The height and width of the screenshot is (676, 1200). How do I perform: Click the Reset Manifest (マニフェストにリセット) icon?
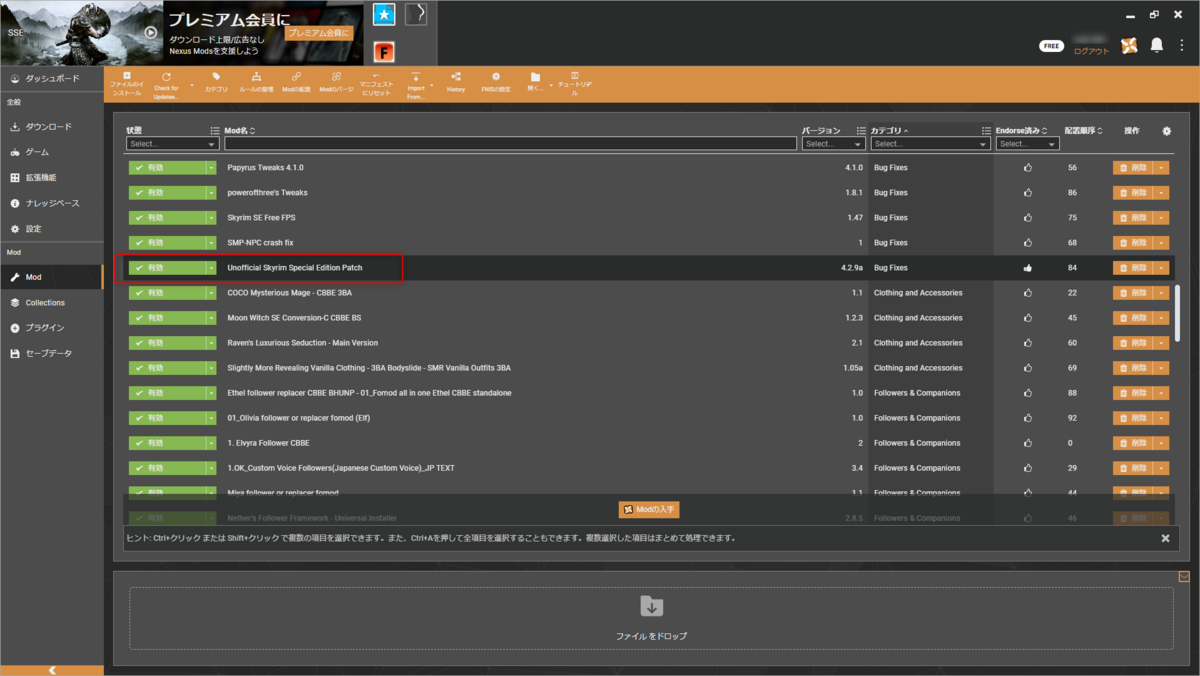377,76
